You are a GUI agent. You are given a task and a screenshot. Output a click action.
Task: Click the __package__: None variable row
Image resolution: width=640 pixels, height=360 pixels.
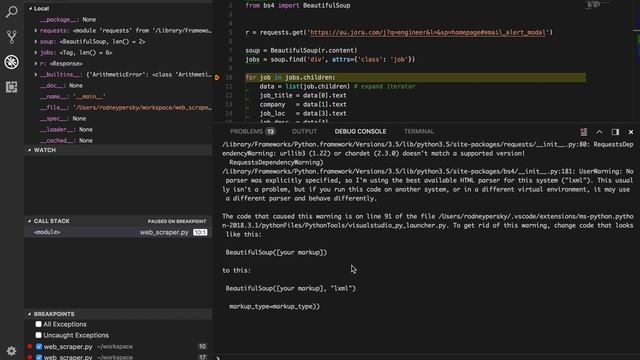pos(118,20)
